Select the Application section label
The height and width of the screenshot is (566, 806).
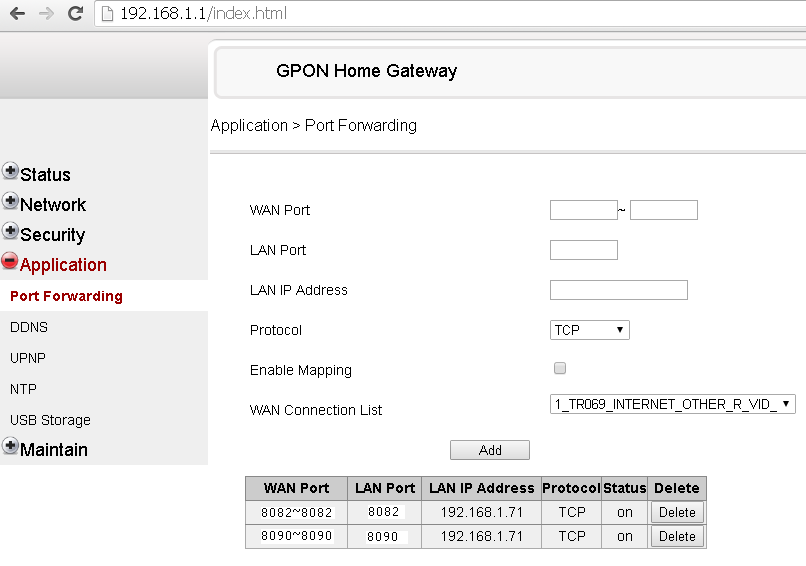tap(63, 265)
